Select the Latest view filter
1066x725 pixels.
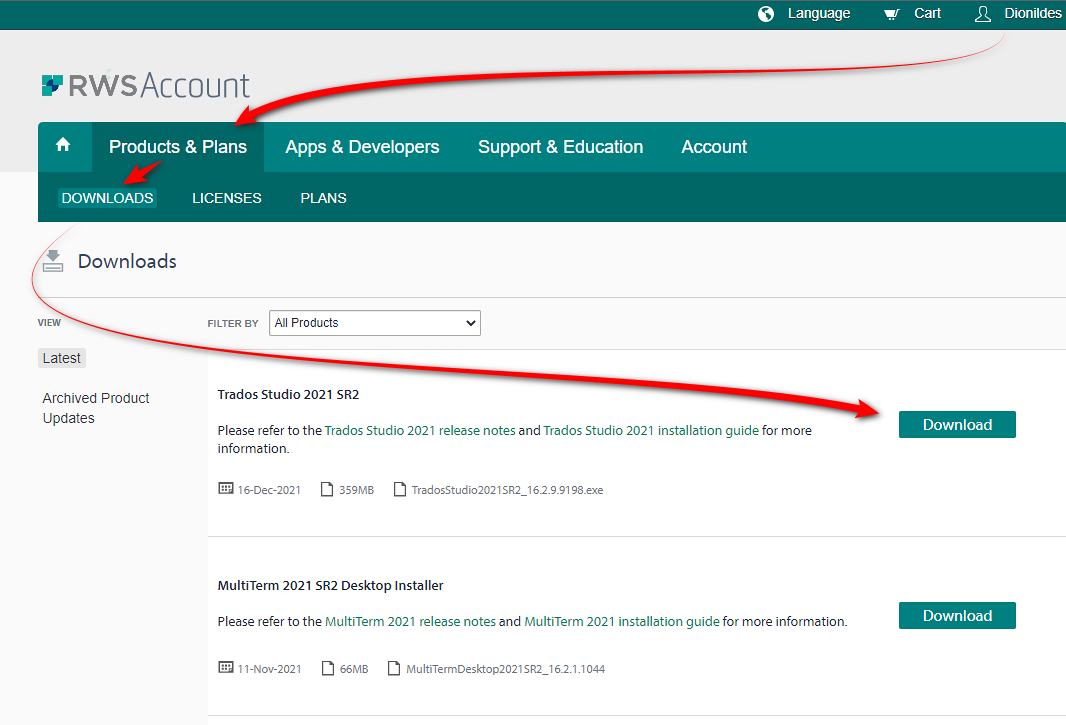[61, 358]
